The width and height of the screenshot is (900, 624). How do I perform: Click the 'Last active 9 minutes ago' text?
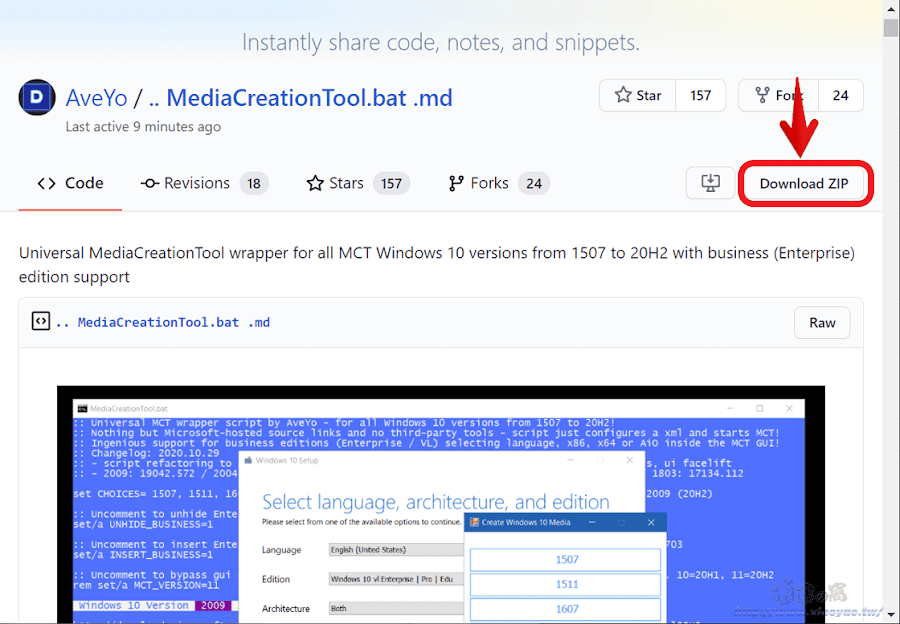pyautogui.click(x=143, y=126)
